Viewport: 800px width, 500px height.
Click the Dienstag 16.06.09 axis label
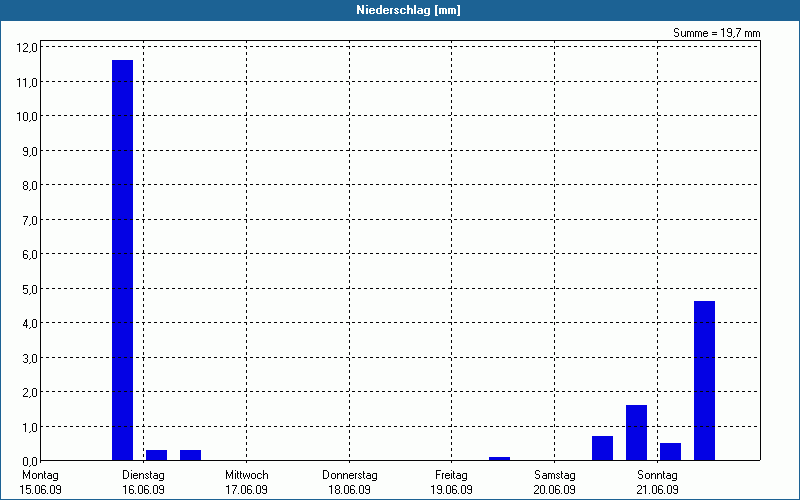click(143, 483)
